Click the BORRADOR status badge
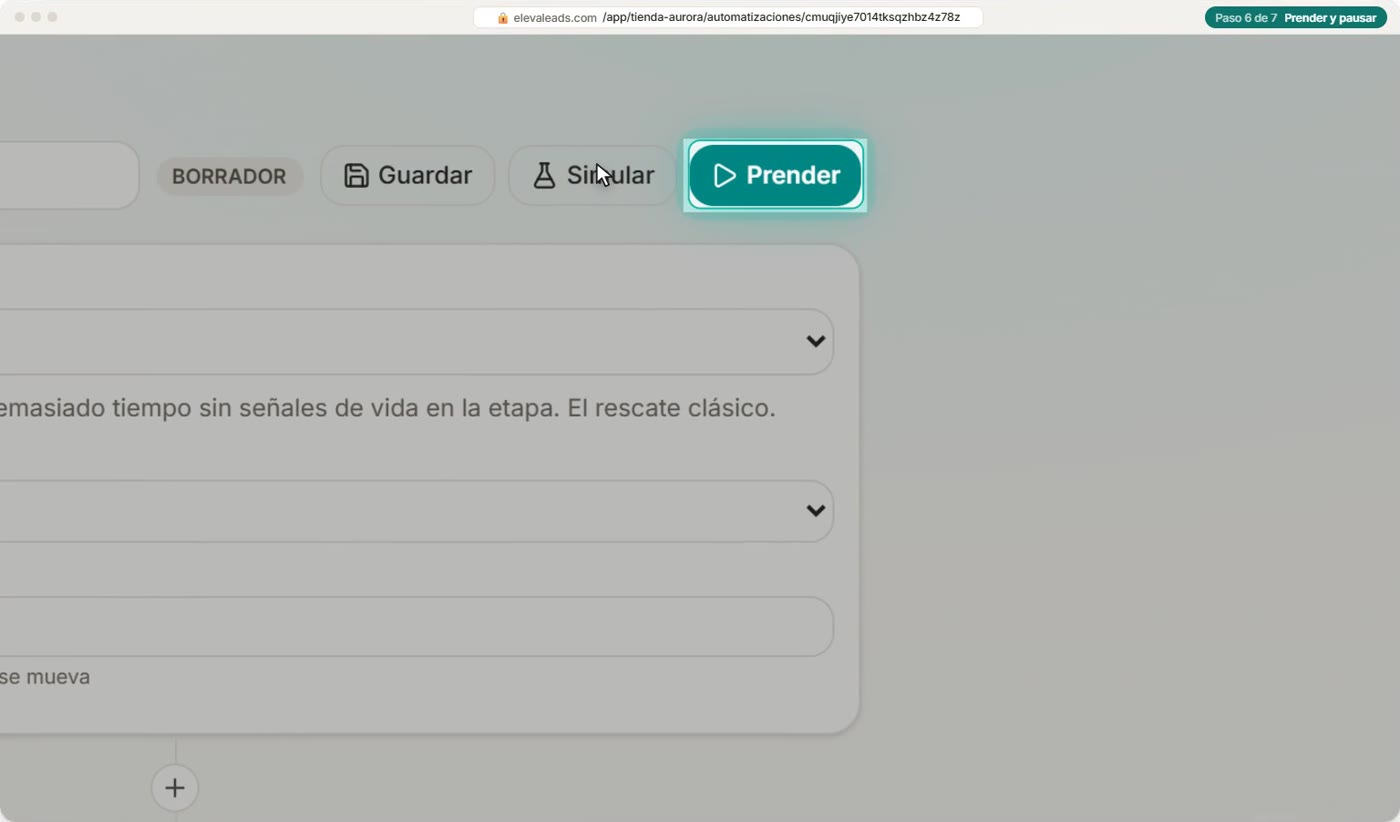The height and width of the screenshot is (822, 1400). (x=229, y=176)
